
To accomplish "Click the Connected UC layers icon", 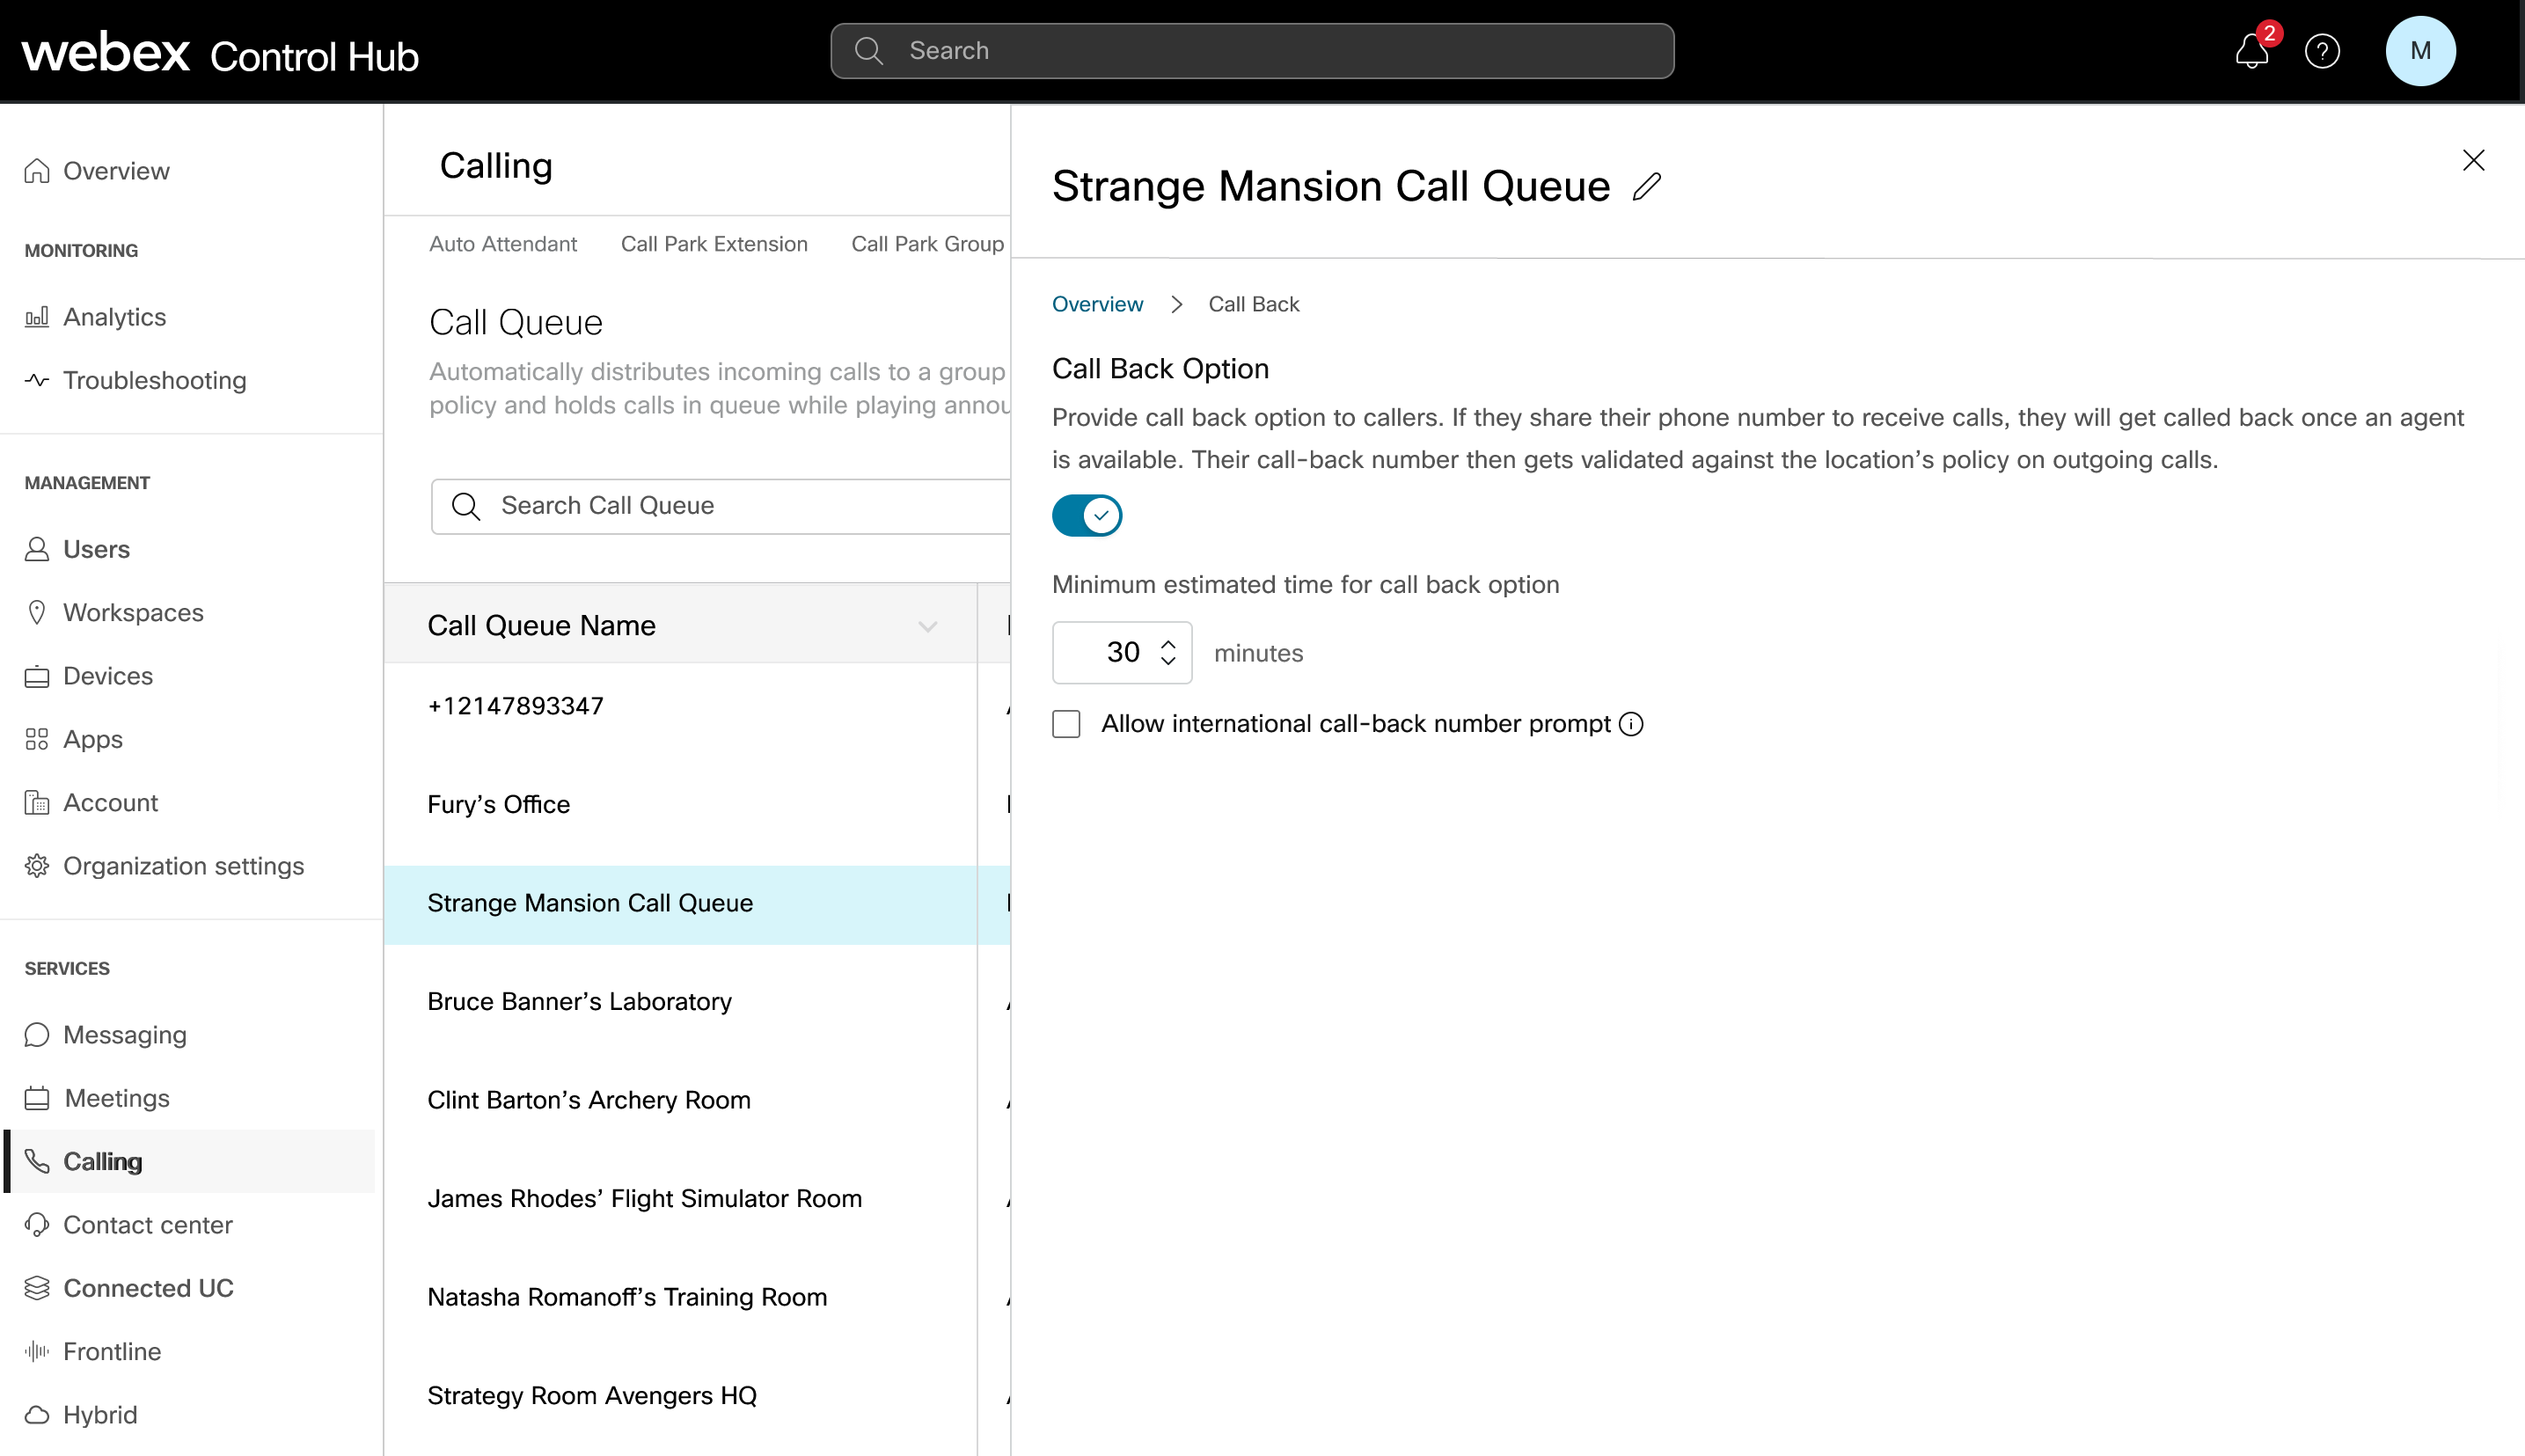I will coord(37,1288).
